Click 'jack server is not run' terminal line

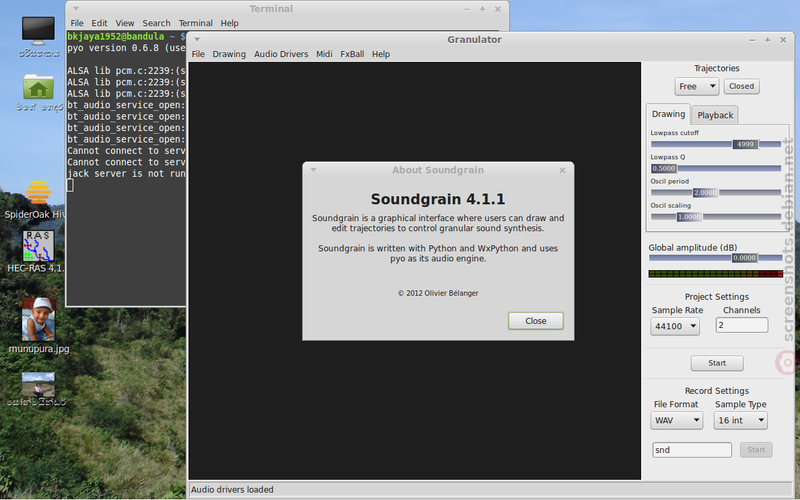click(x=126, y=173)
